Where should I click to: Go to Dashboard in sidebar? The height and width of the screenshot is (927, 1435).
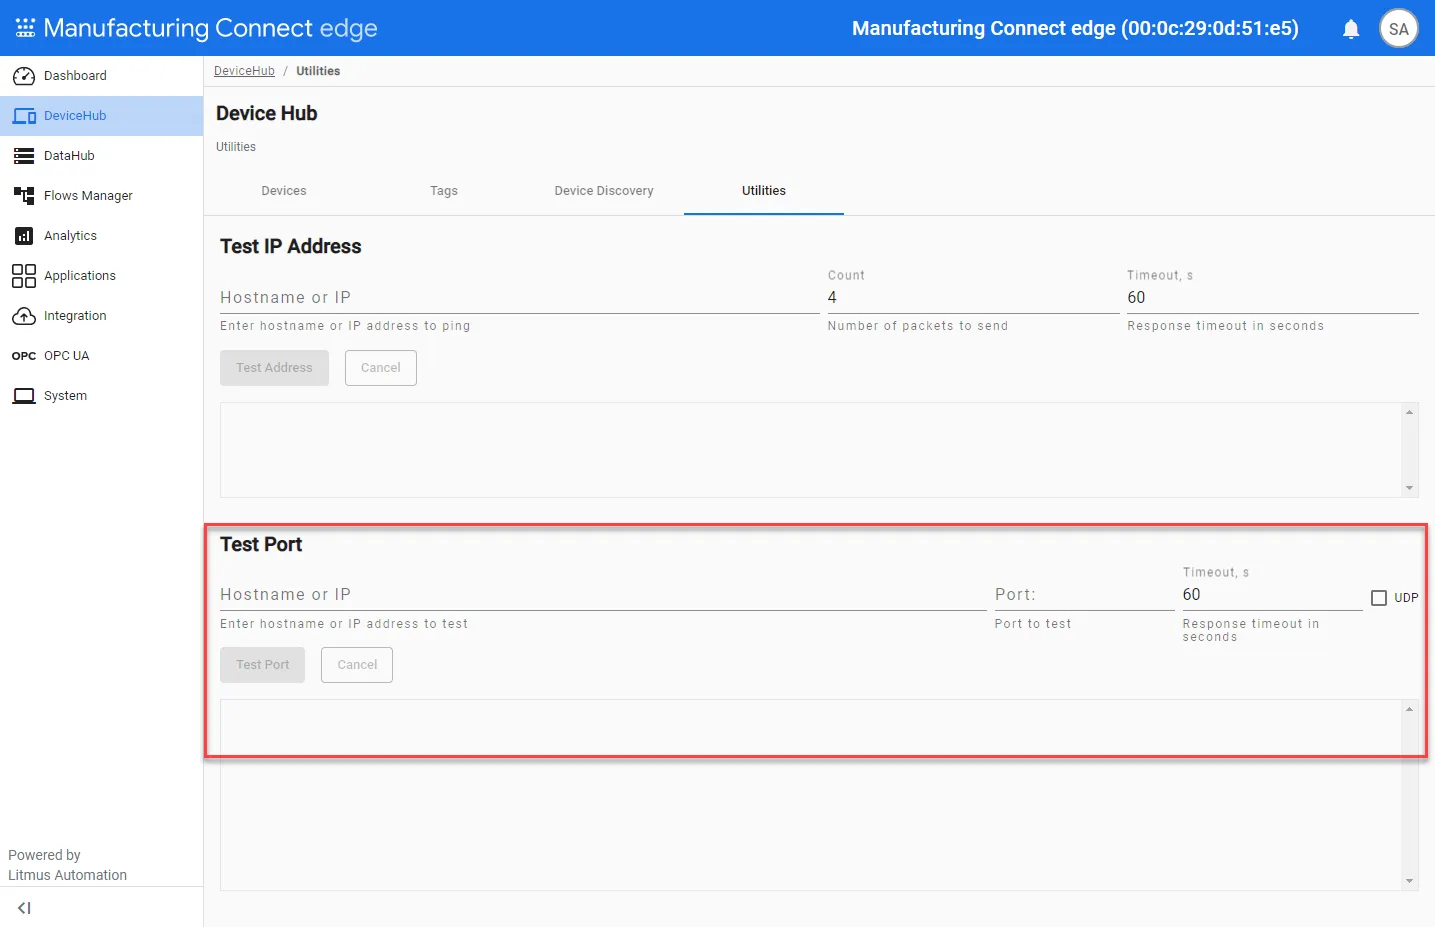click(101, 76)
